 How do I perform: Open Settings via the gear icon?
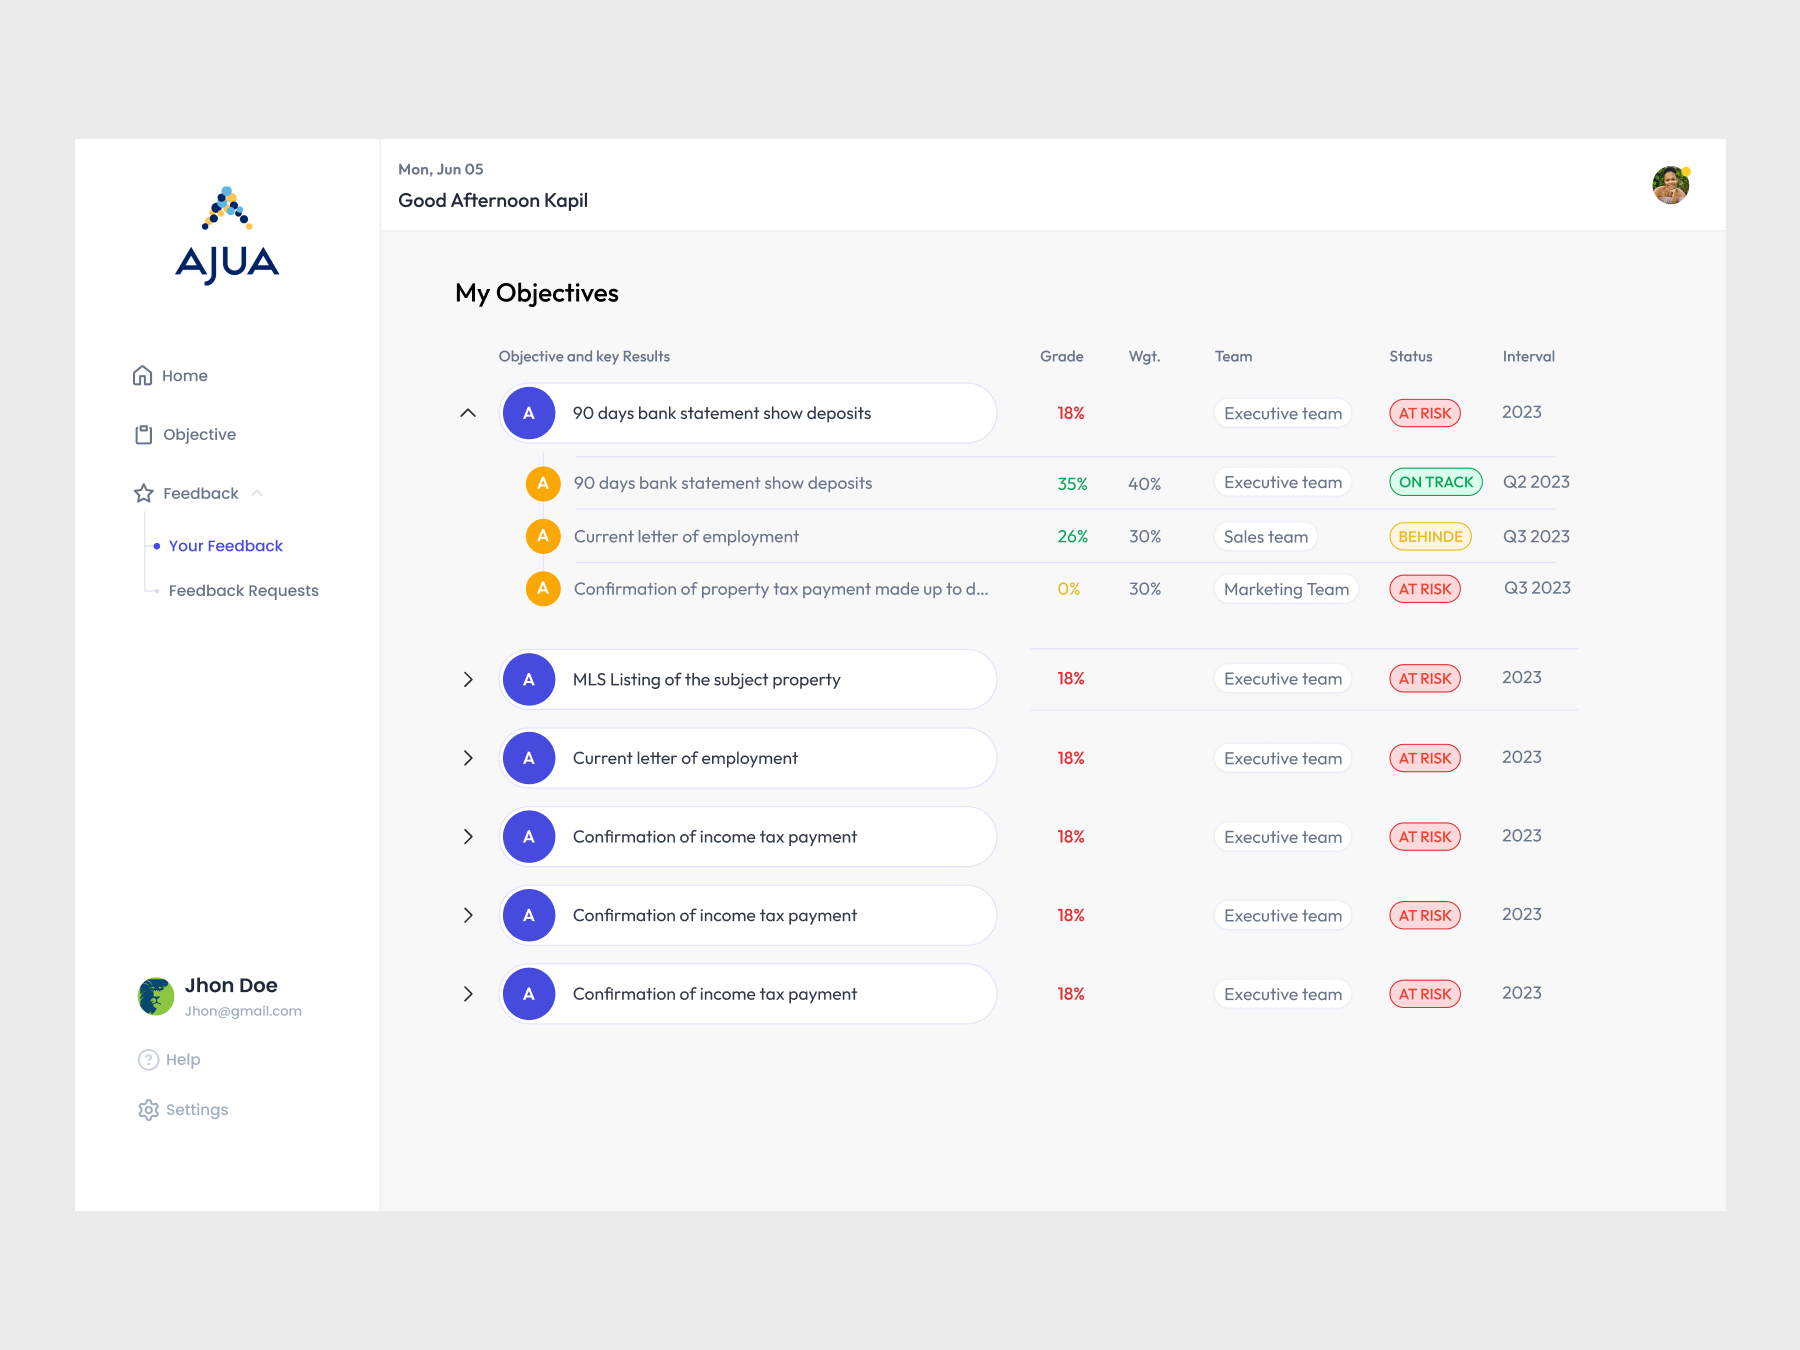148,1110
